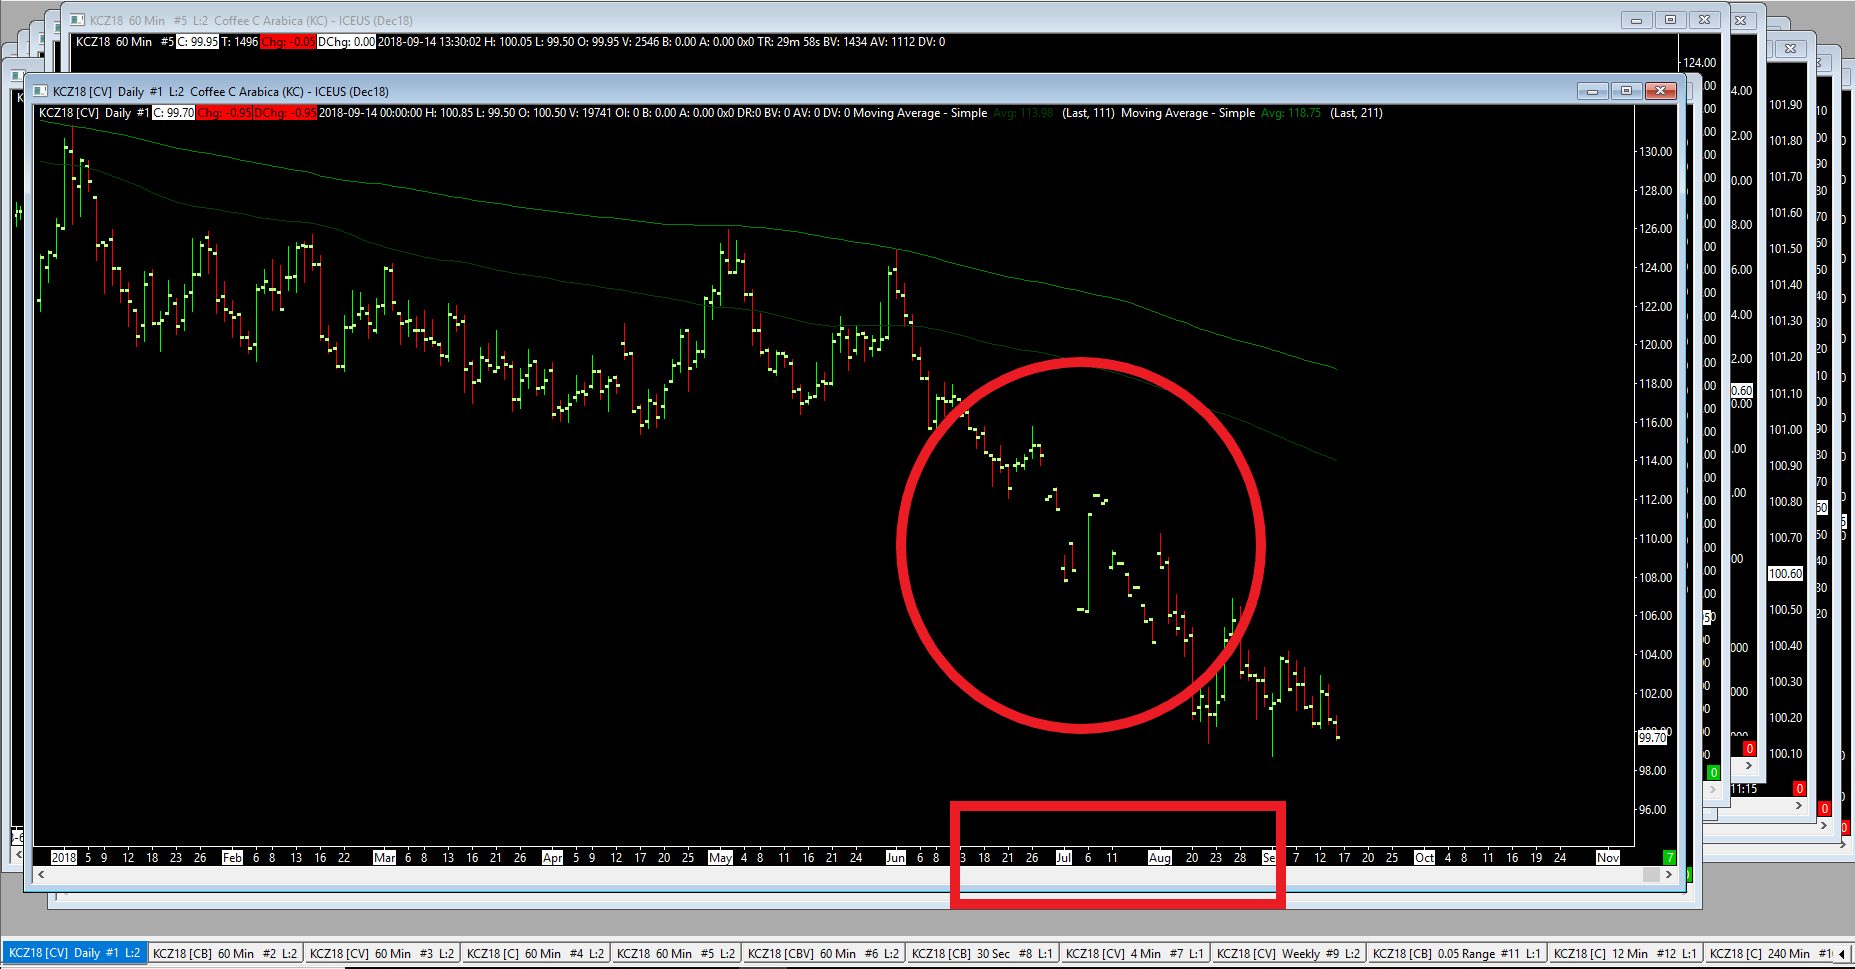This screenshot has height=969, width=1855.
Task: Switch to the KCZ18 [CBV] 60 Min #6 tab
Action: (823, 954)
